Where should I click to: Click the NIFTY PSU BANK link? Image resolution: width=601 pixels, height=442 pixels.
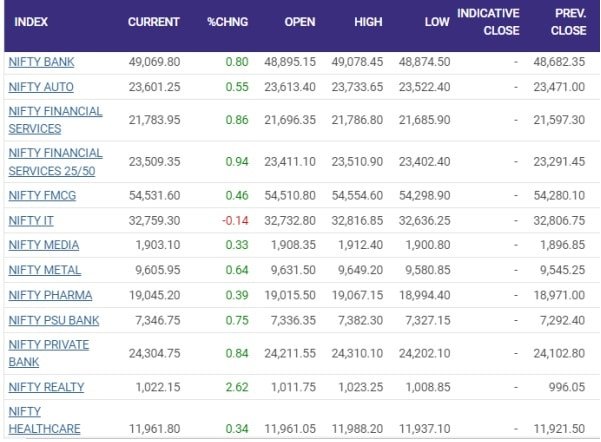[x=52, y=320]
